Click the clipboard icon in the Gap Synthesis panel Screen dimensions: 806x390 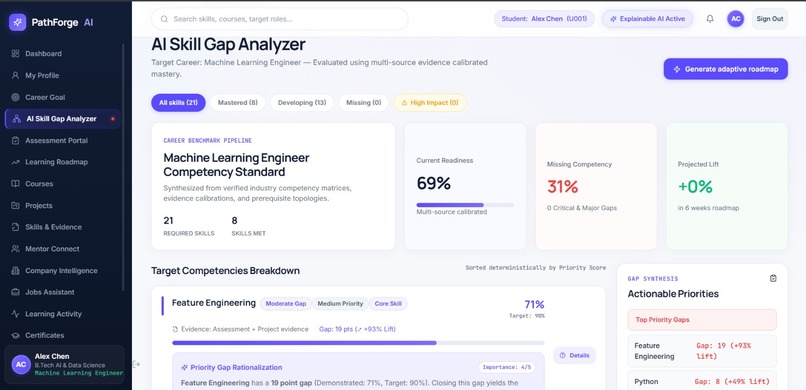coord(773,278)
